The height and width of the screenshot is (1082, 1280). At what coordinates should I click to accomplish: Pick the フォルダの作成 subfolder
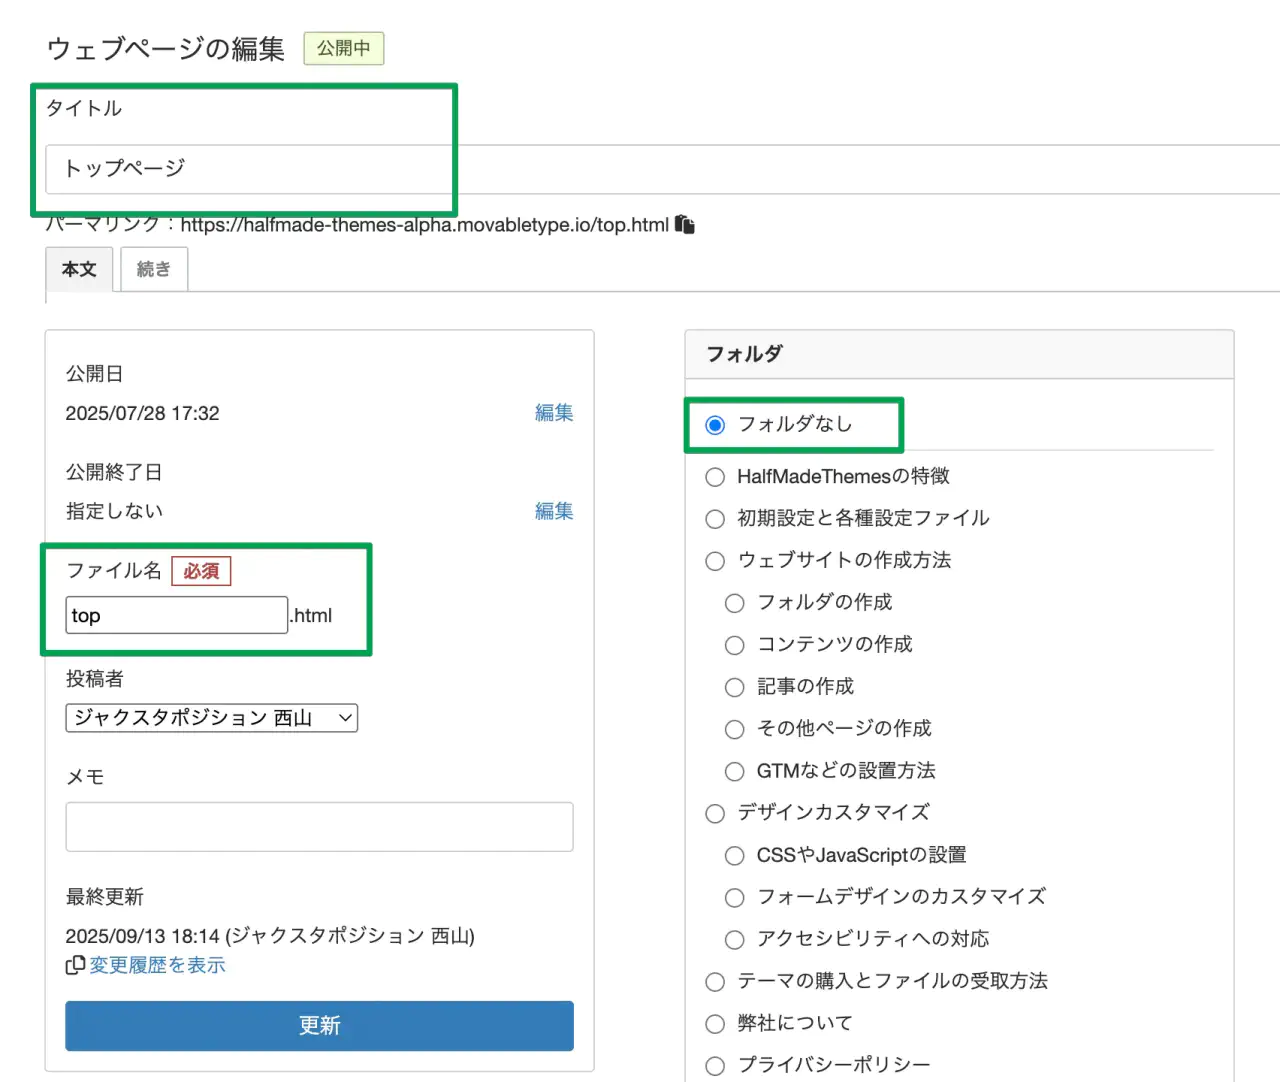[x=735, y=603]
